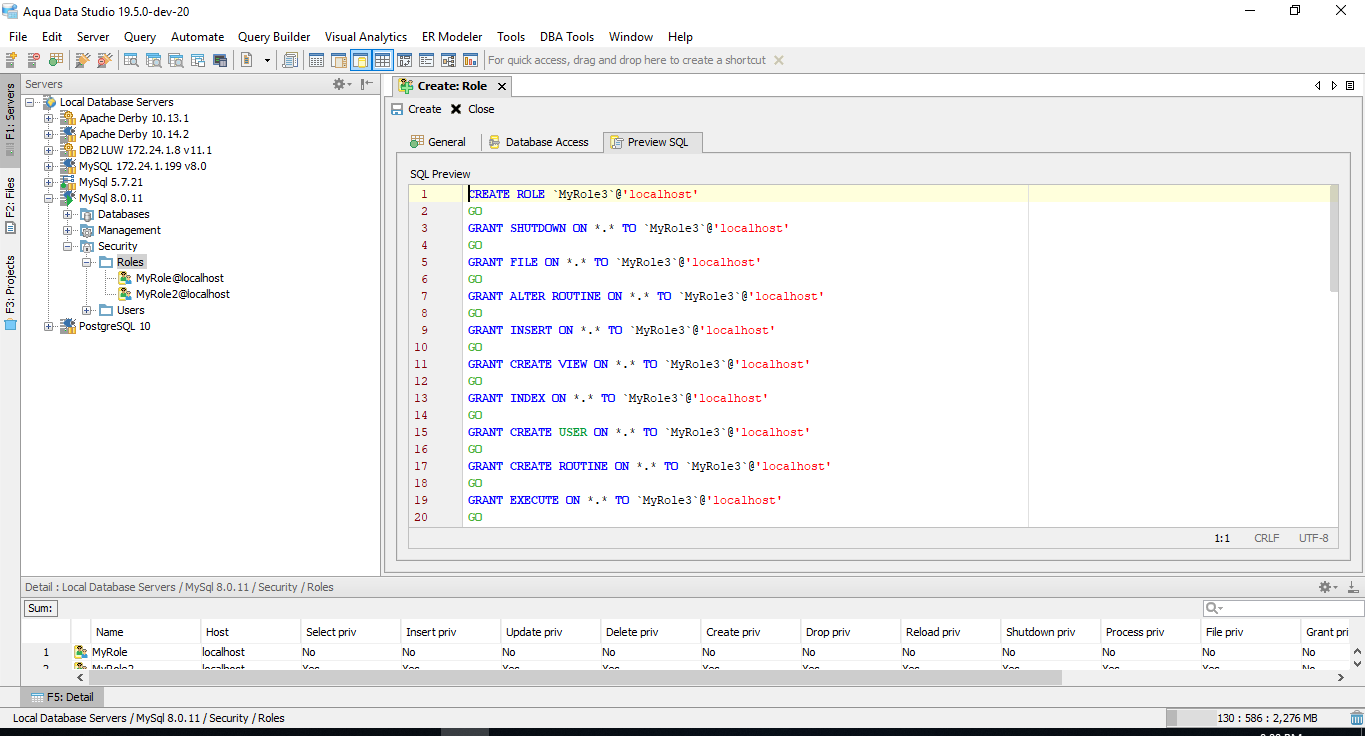Expand the MySQL 172.24.1.199 v8.0 node

point(49,166)
